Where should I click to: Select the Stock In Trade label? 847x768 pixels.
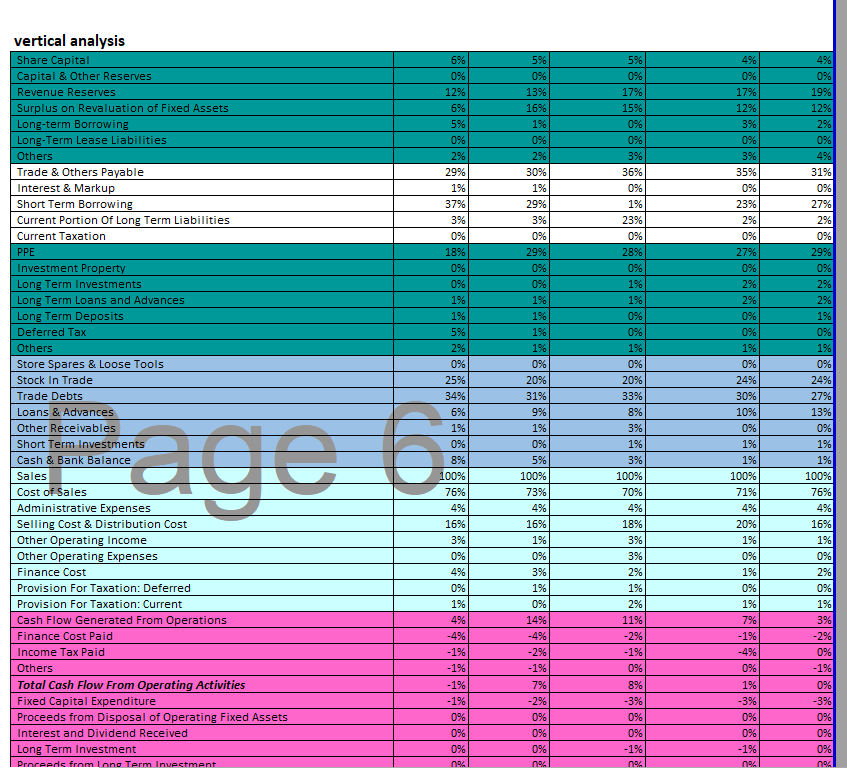click(54, 380)
